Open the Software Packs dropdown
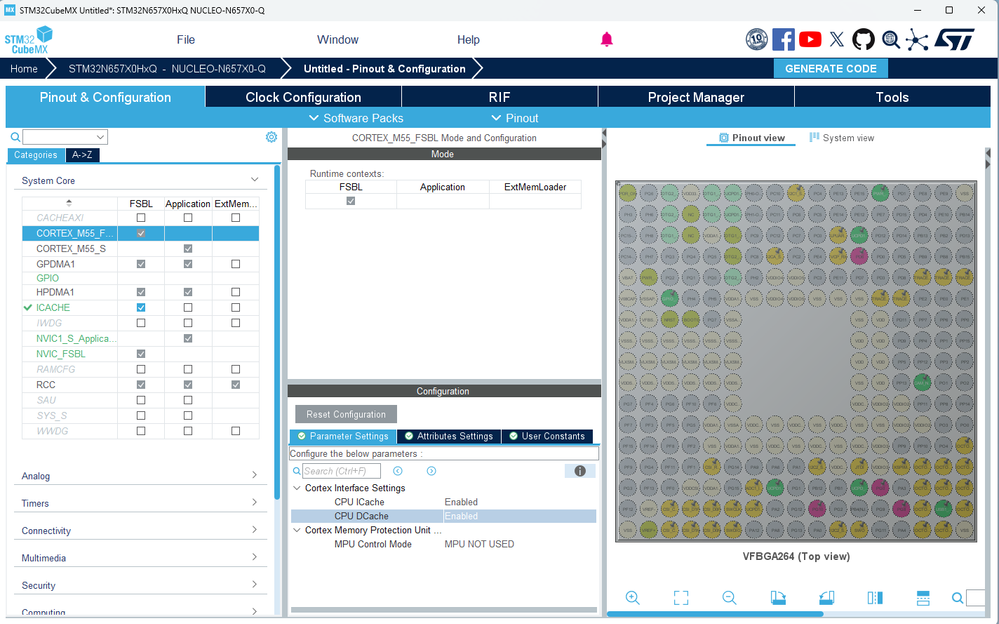The image size is (999, 624). pos(356,118)
